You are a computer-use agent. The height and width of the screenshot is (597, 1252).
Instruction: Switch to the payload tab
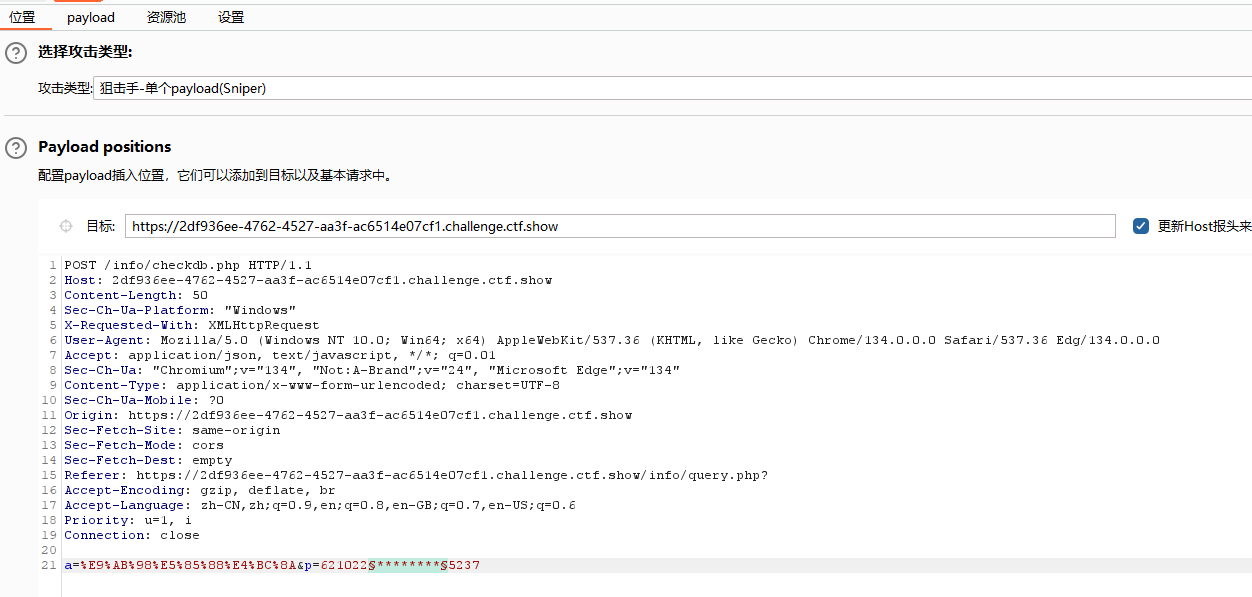click(91, 17)
